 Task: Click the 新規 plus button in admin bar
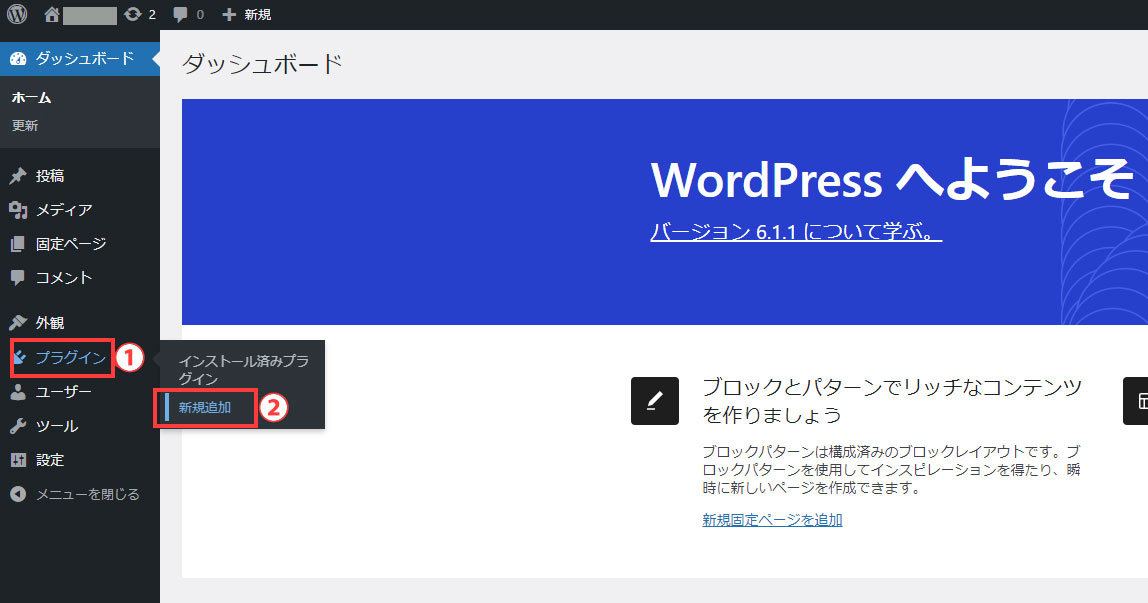coord(246,15)
